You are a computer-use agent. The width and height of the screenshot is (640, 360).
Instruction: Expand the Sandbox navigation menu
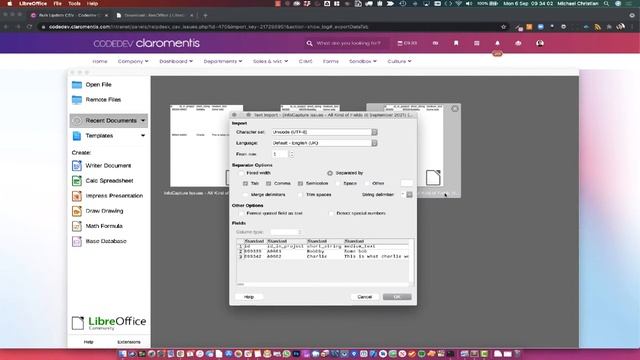(362, 61)
